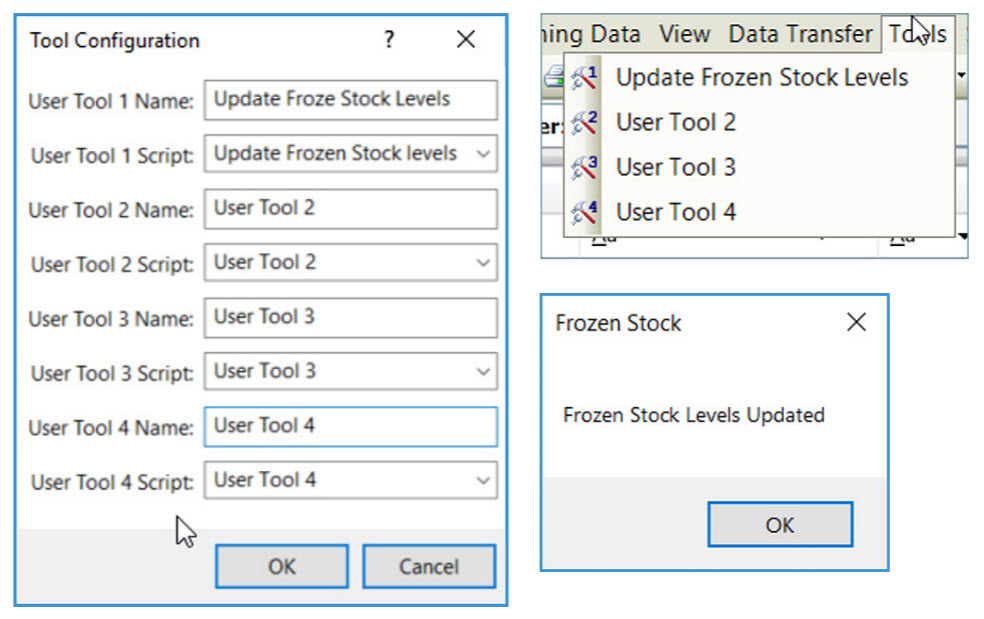Click the tool icon beside User Tool 2
Viewport: 984px width, 619px height.
click(x=584, y=123)
